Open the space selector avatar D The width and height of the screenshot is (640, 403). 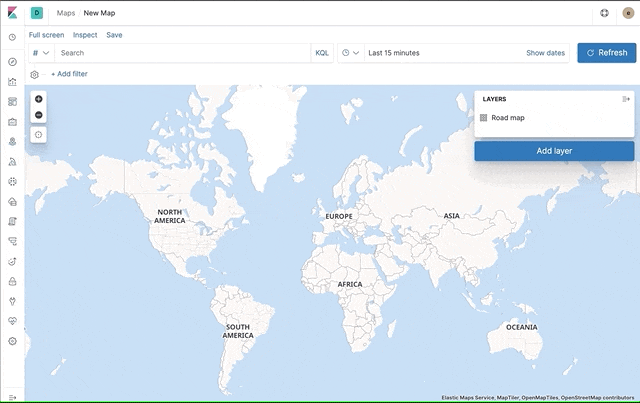[x=37, y=13]
